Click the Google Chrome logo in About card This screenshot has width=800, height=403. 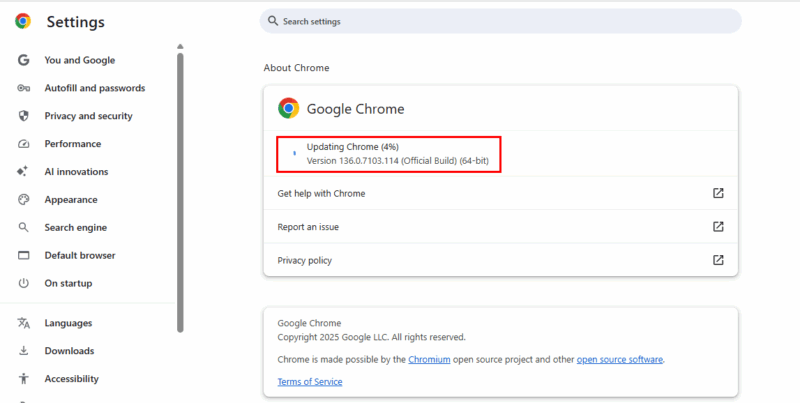pyautogui.click(x=289, y=108)
